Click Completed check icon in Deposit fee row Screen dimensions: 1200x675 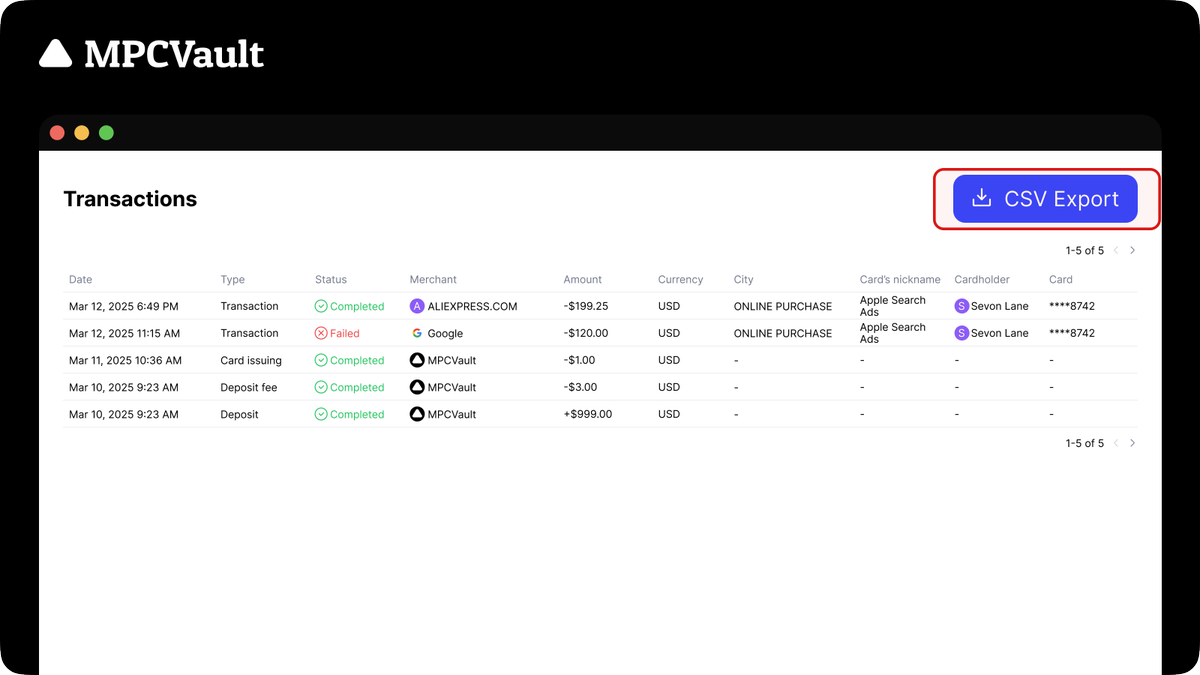(321, 387)
